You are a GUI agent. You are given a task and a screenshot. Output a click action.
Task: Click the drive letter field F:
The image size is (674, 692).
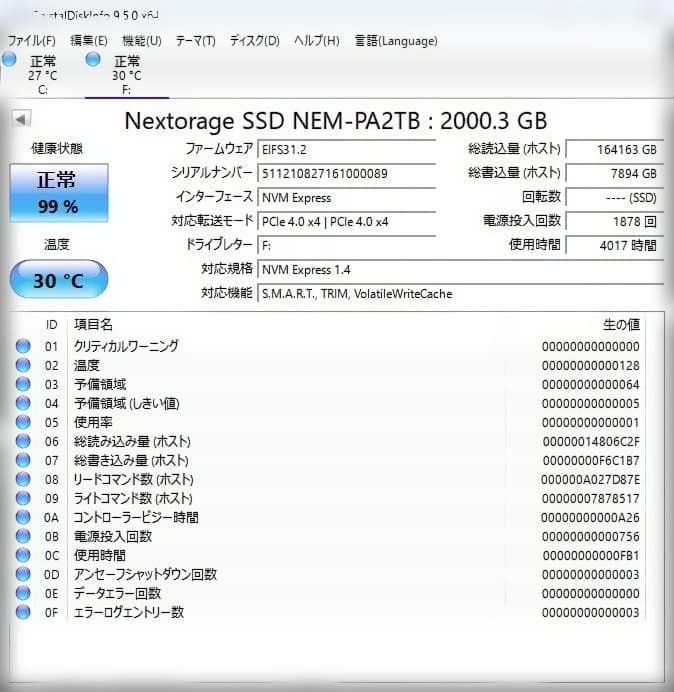346,245
